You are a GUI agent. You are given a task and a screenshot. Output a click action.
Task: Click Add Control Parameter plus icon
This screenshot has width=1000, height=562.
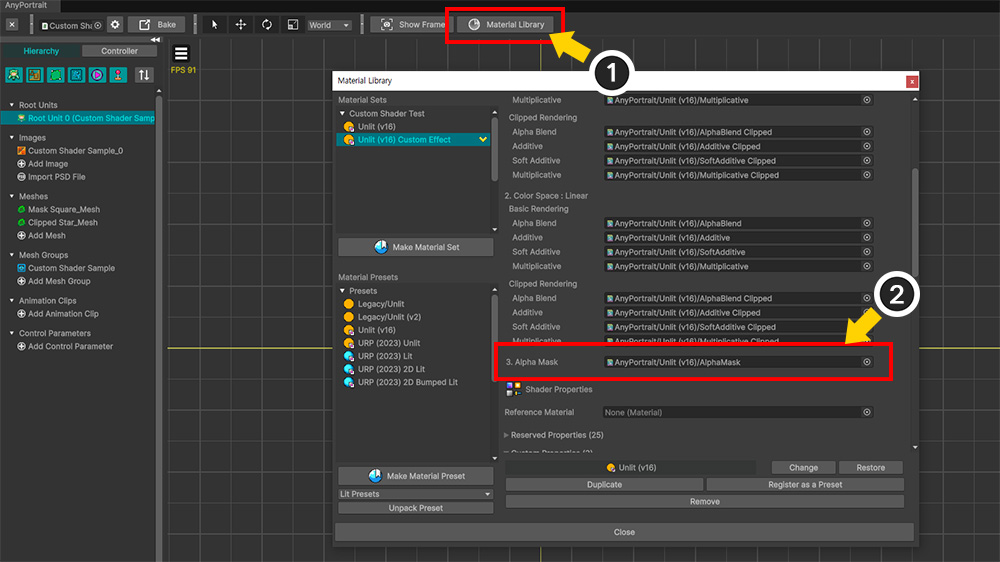point(21,346)
